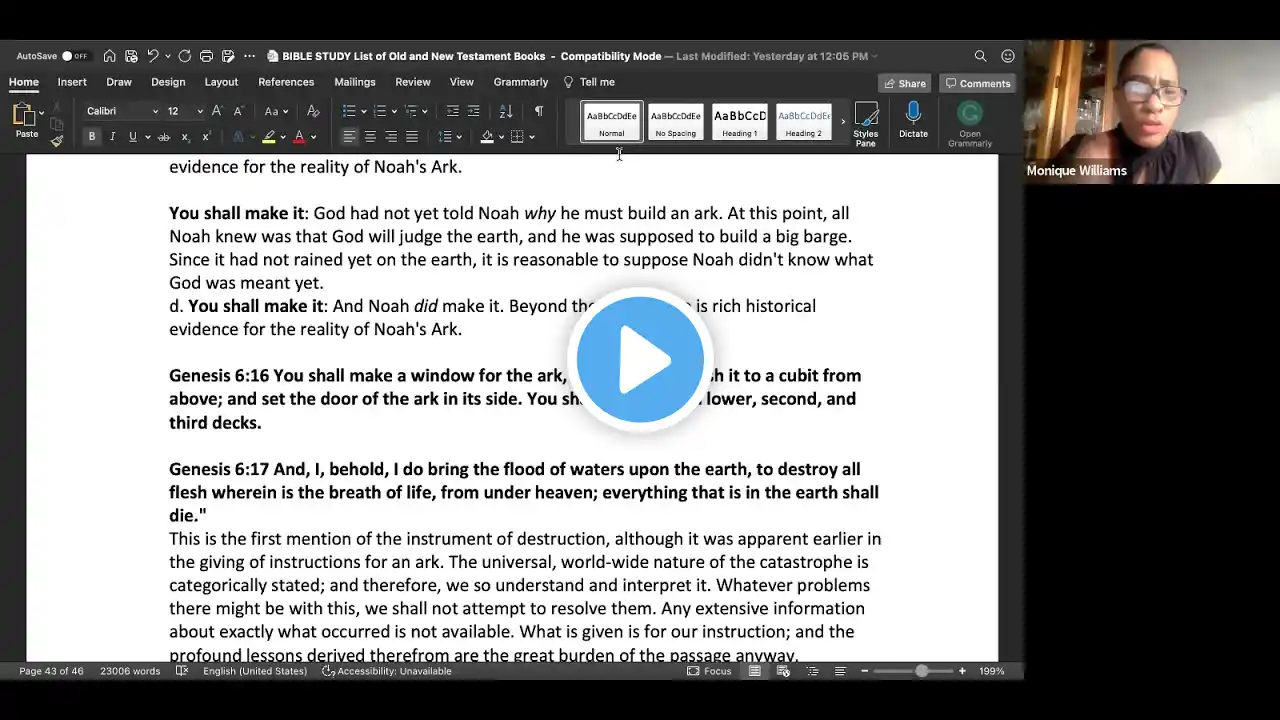Toggle Underline formatting
This screenshot has height=720, width=1280.
132,137
